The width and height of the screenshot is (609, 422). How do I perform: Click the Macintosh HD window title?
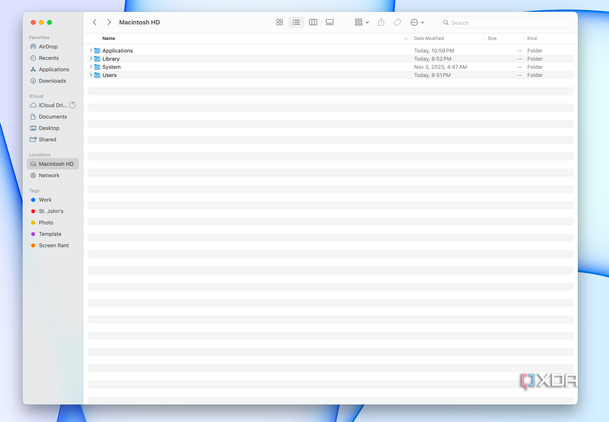[139, 23]
